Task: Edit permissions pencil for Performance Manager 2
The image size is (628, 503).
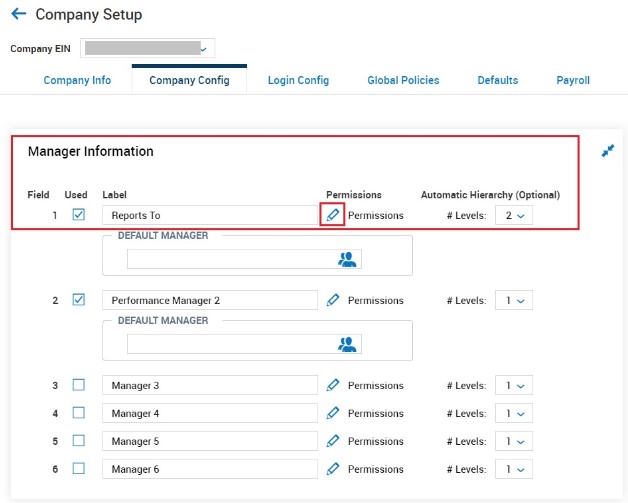Action: pyautogui.click(x=333, y=300)
